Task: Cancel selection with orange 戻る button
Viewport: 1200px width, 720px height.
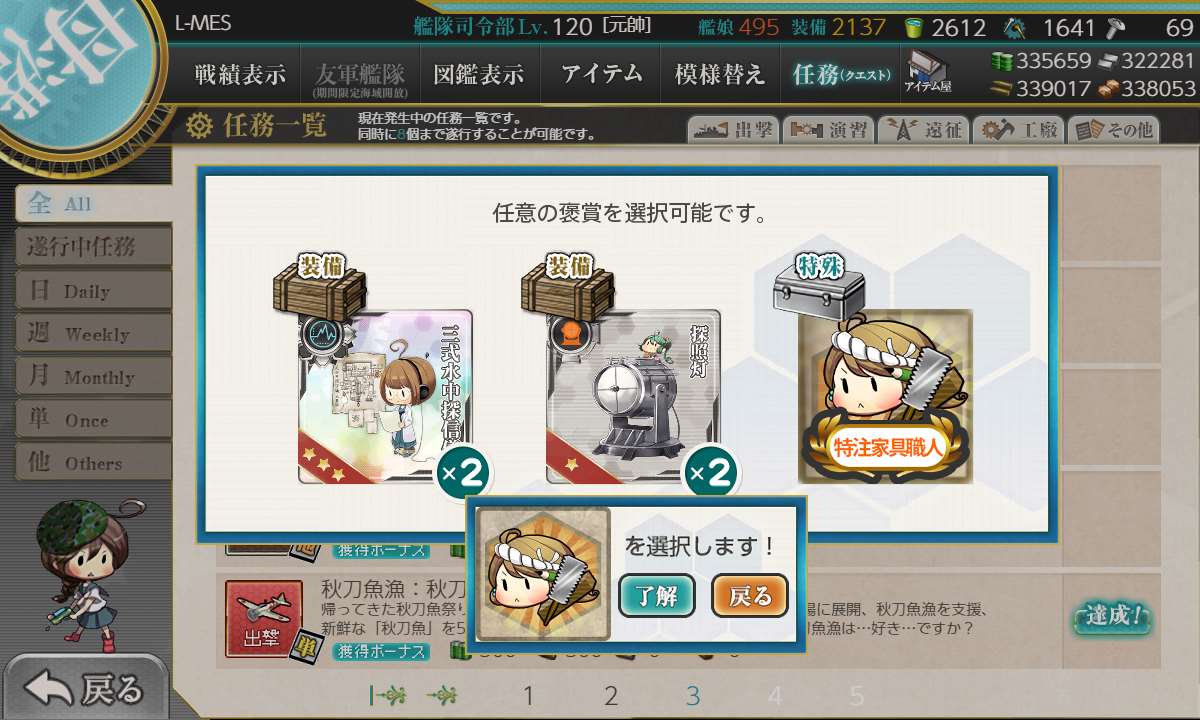Action: coord(750,597)
